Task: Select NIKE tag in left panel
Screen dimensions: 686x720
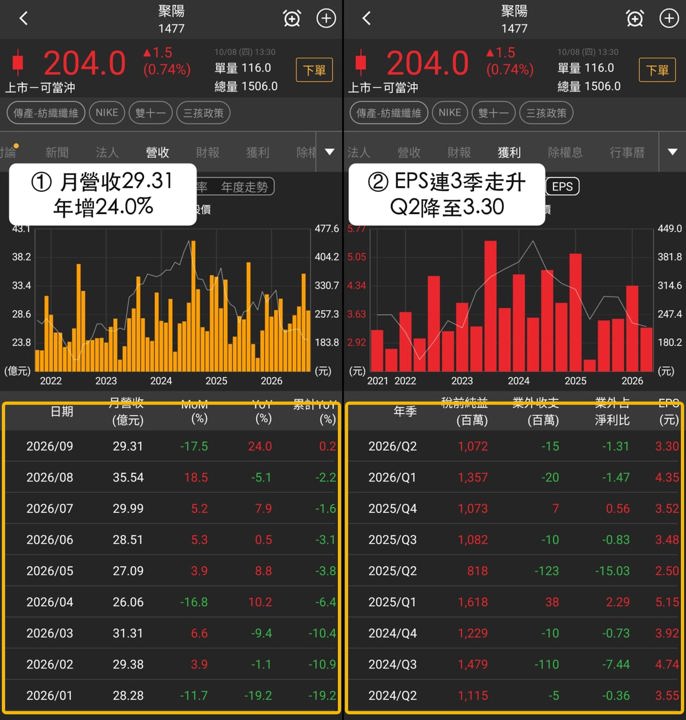Action: point(107,113)
